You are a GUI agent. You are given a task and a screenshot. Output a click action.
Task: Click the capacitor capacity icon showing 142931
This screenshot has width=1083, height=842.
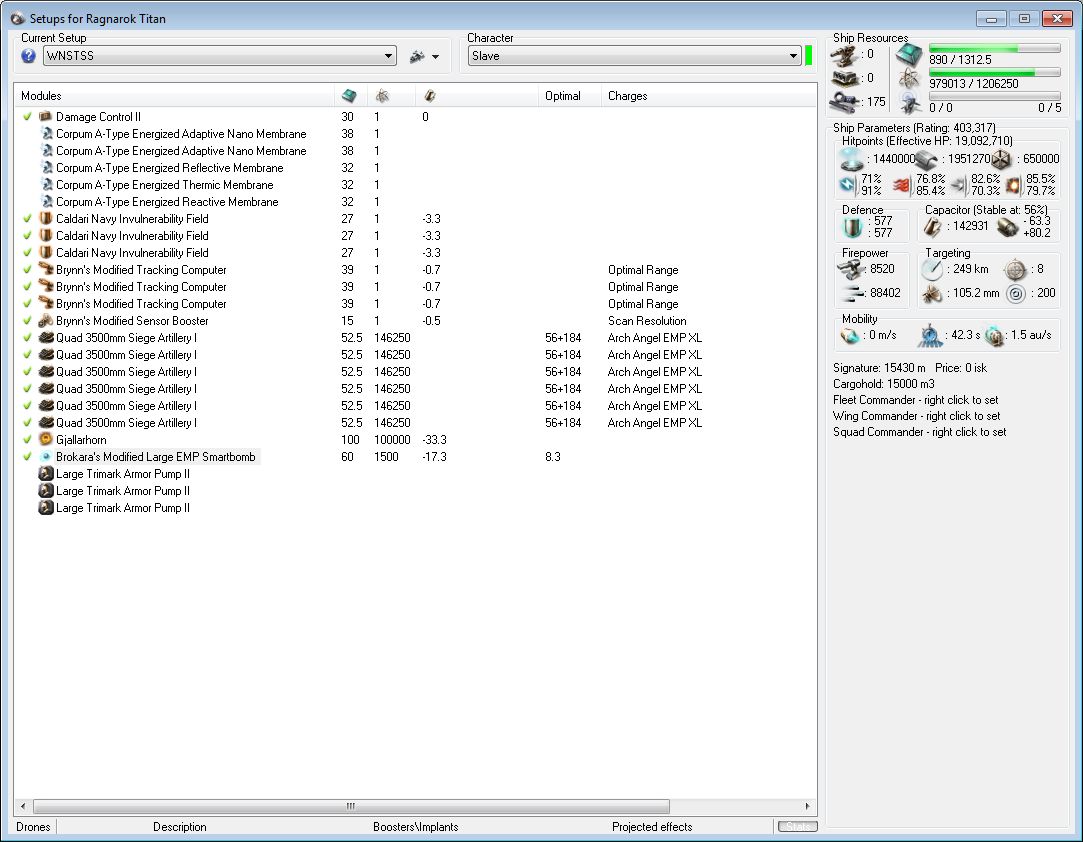click(932, 227)
